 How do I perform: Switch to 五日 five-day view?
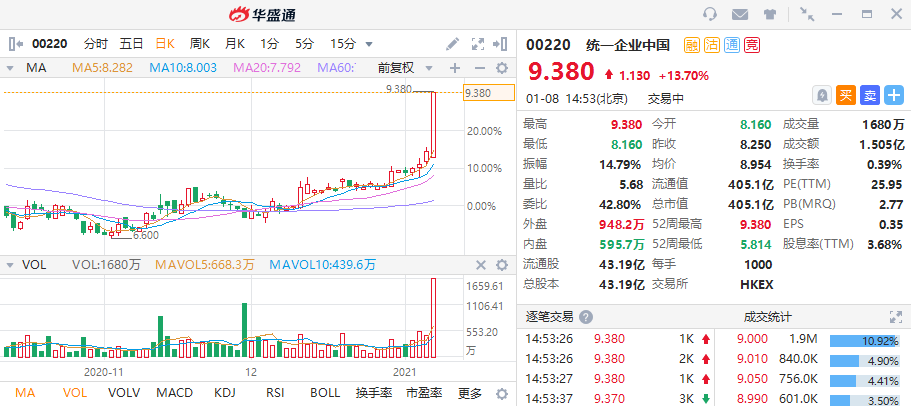click(x=131, y=44)
